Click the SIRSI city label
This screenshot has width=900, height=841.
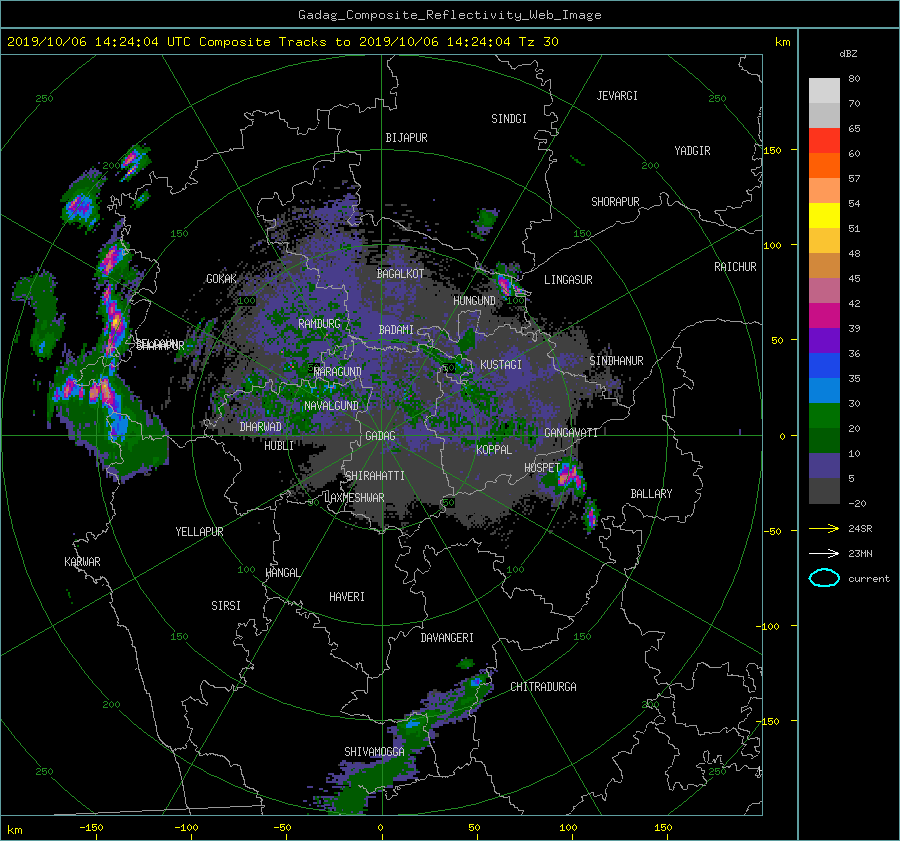point(226,606)
